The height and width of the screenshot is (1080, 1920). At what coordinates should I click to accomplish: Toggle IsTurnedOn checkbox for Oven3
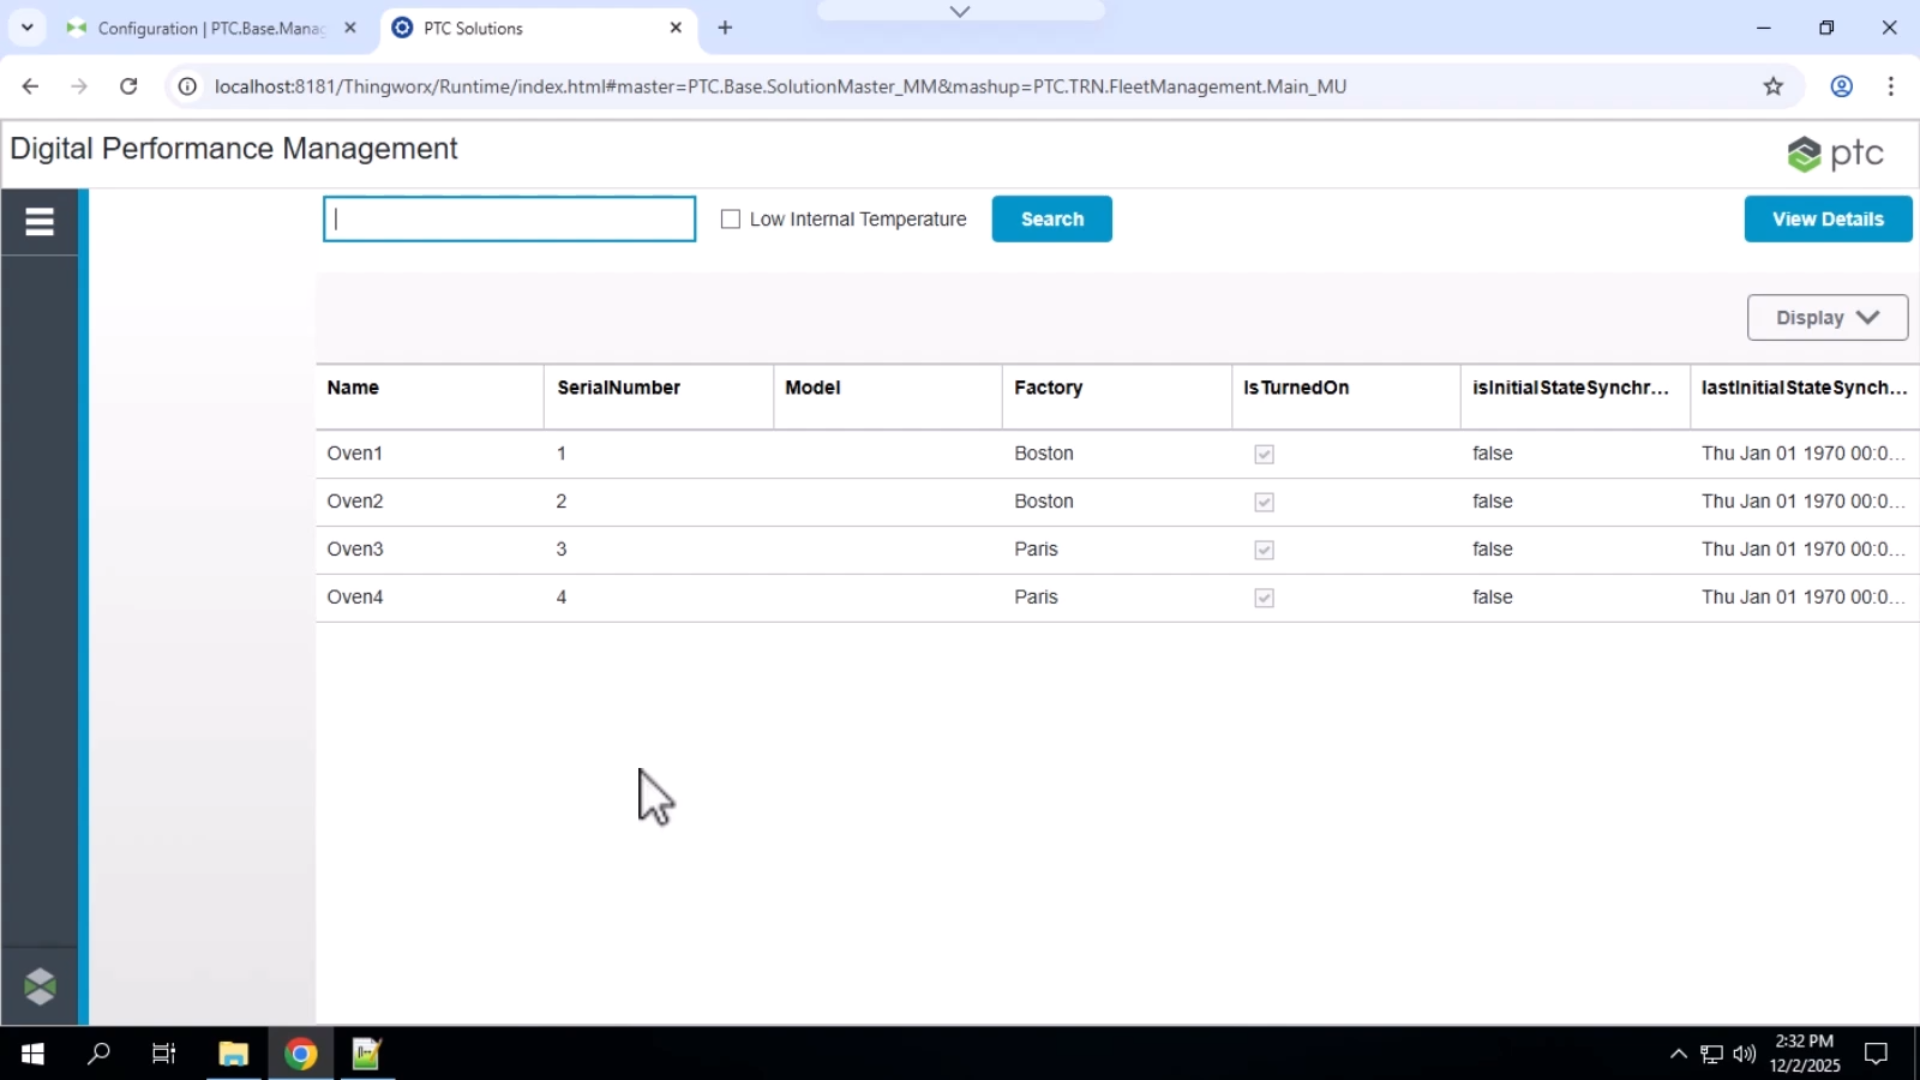click(1264, 550)
